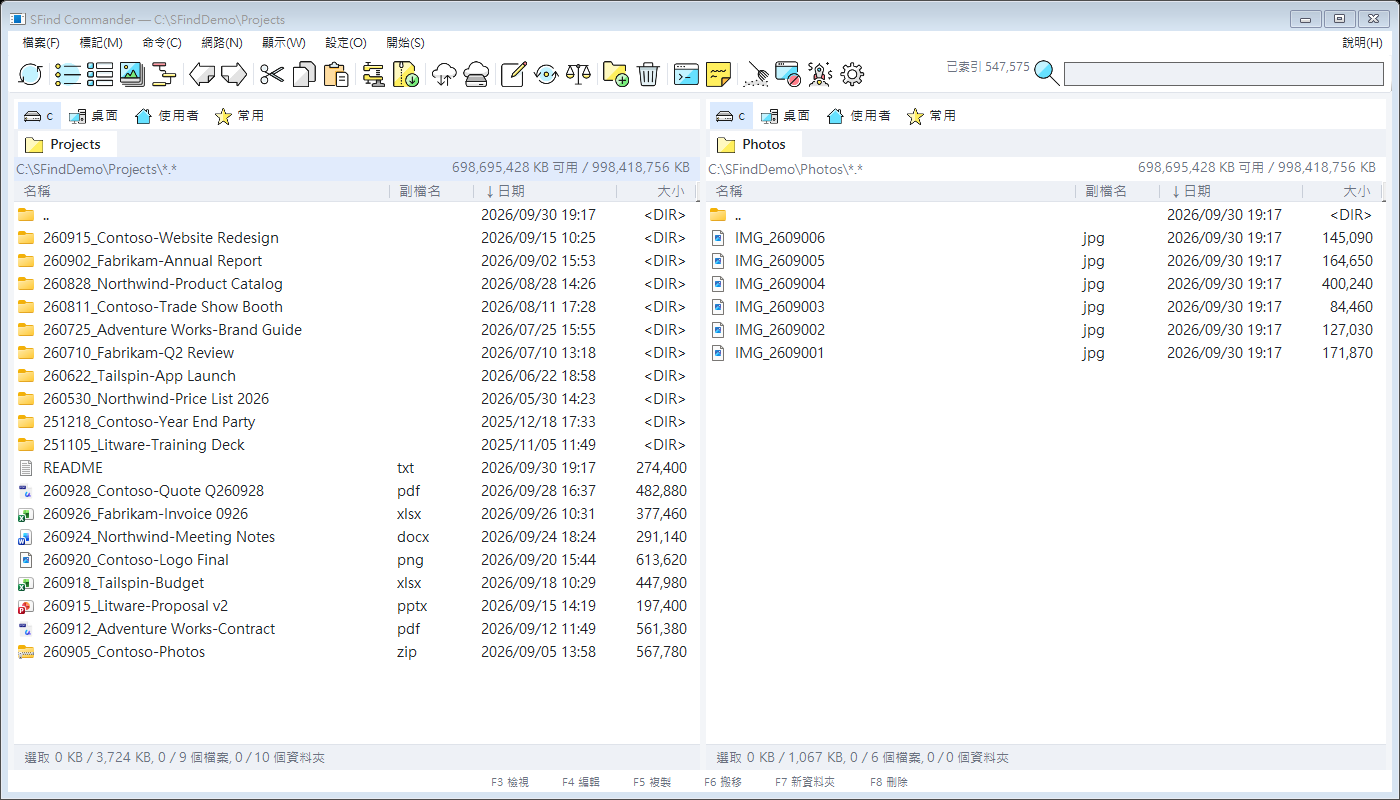Click F7 新資料夾 button
Image resolution: width=1400 pixels, height=800 pixels.
(x=805, y=782)
